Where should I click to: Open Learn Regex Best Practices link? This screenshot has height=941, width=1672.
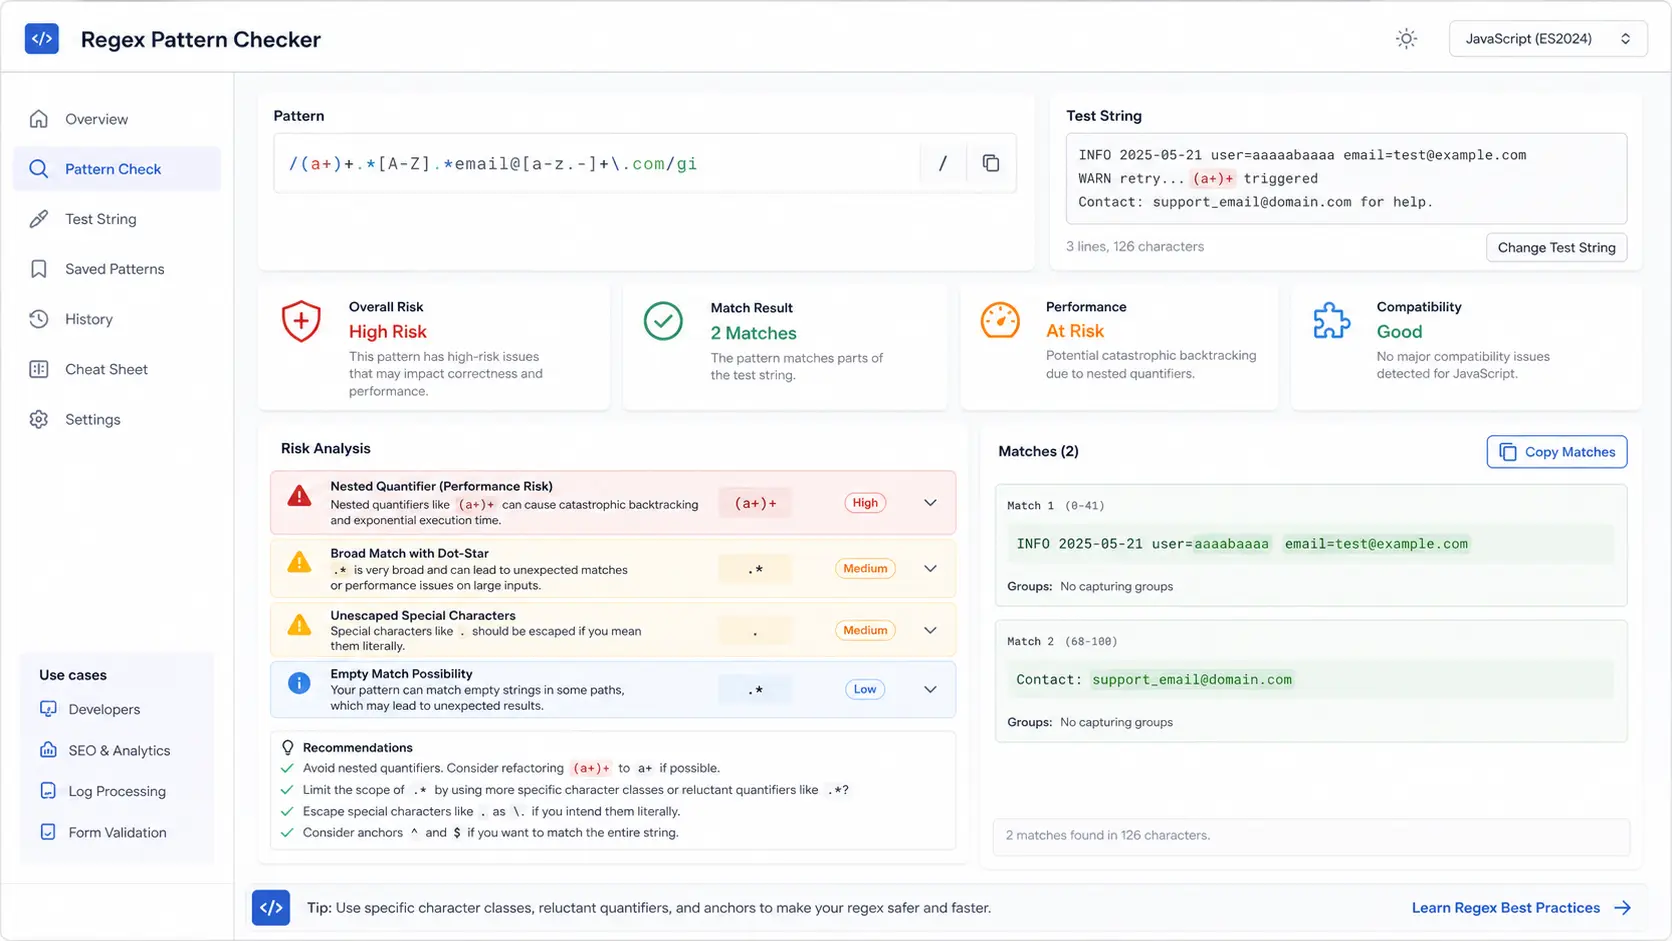click(1506, 908)
